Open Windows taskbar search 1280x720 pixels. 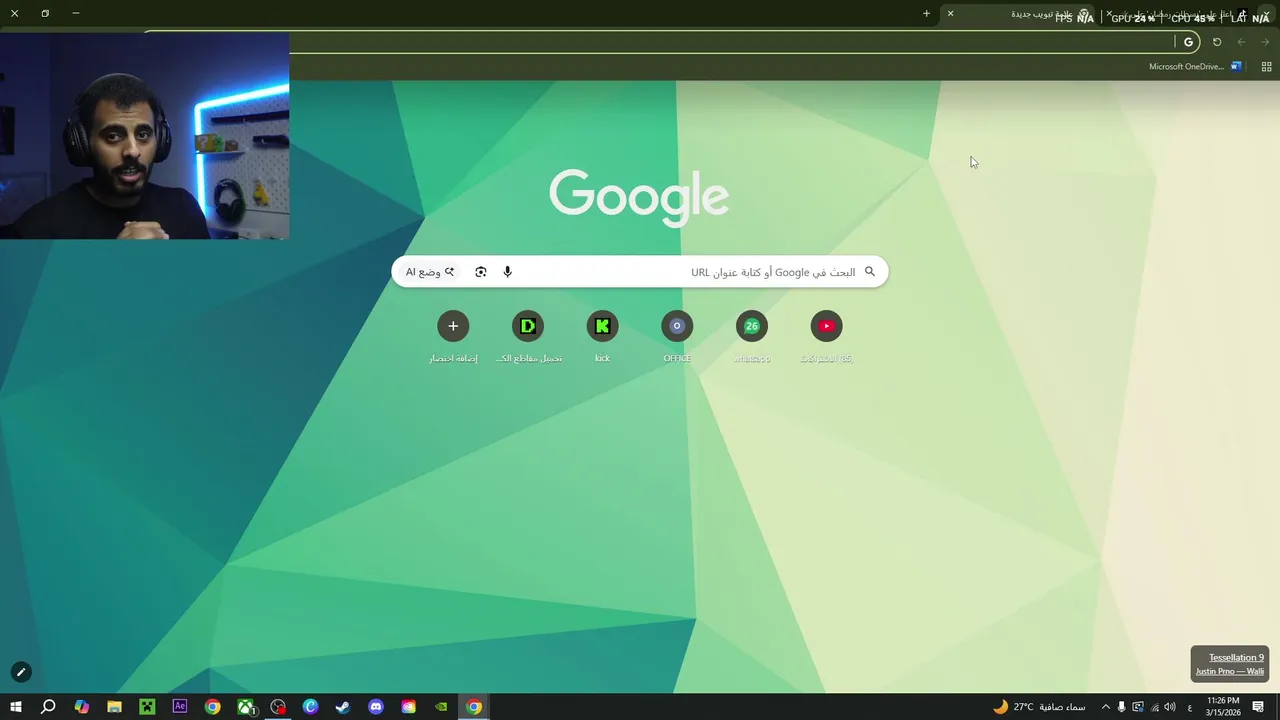point(48,707)
